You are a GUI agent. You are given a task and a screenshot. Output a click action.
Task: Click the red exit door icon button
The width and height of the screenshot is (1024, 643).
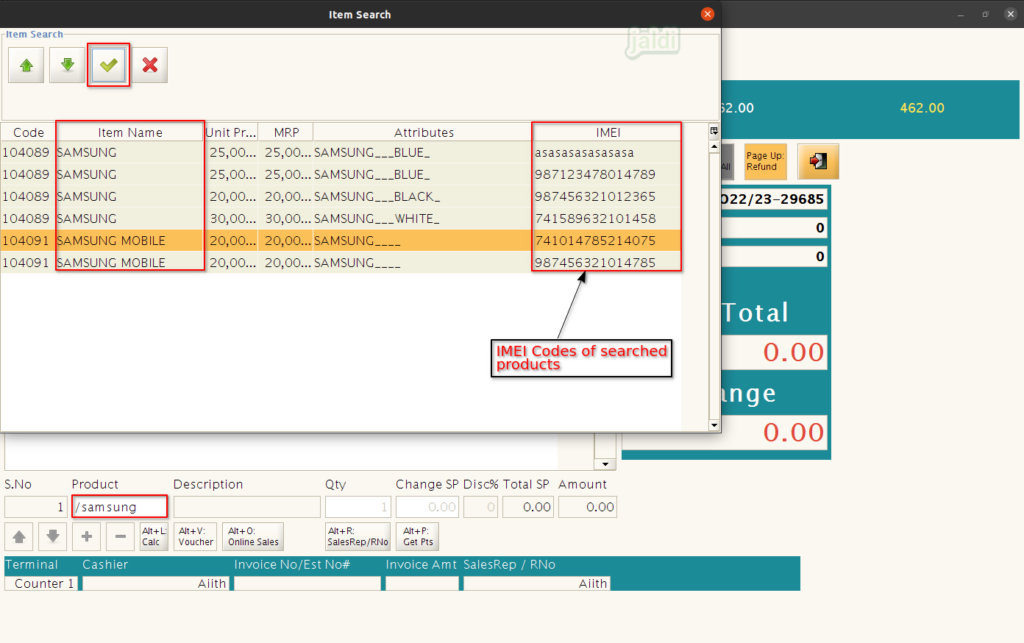[818, 161]
